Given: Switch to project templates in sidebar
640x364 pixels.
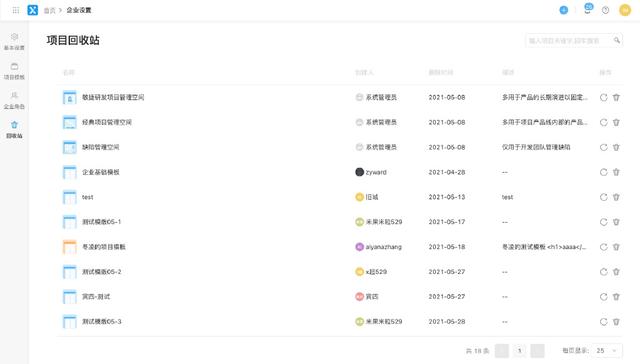Looking at the screenshot, I should (14, 71).
